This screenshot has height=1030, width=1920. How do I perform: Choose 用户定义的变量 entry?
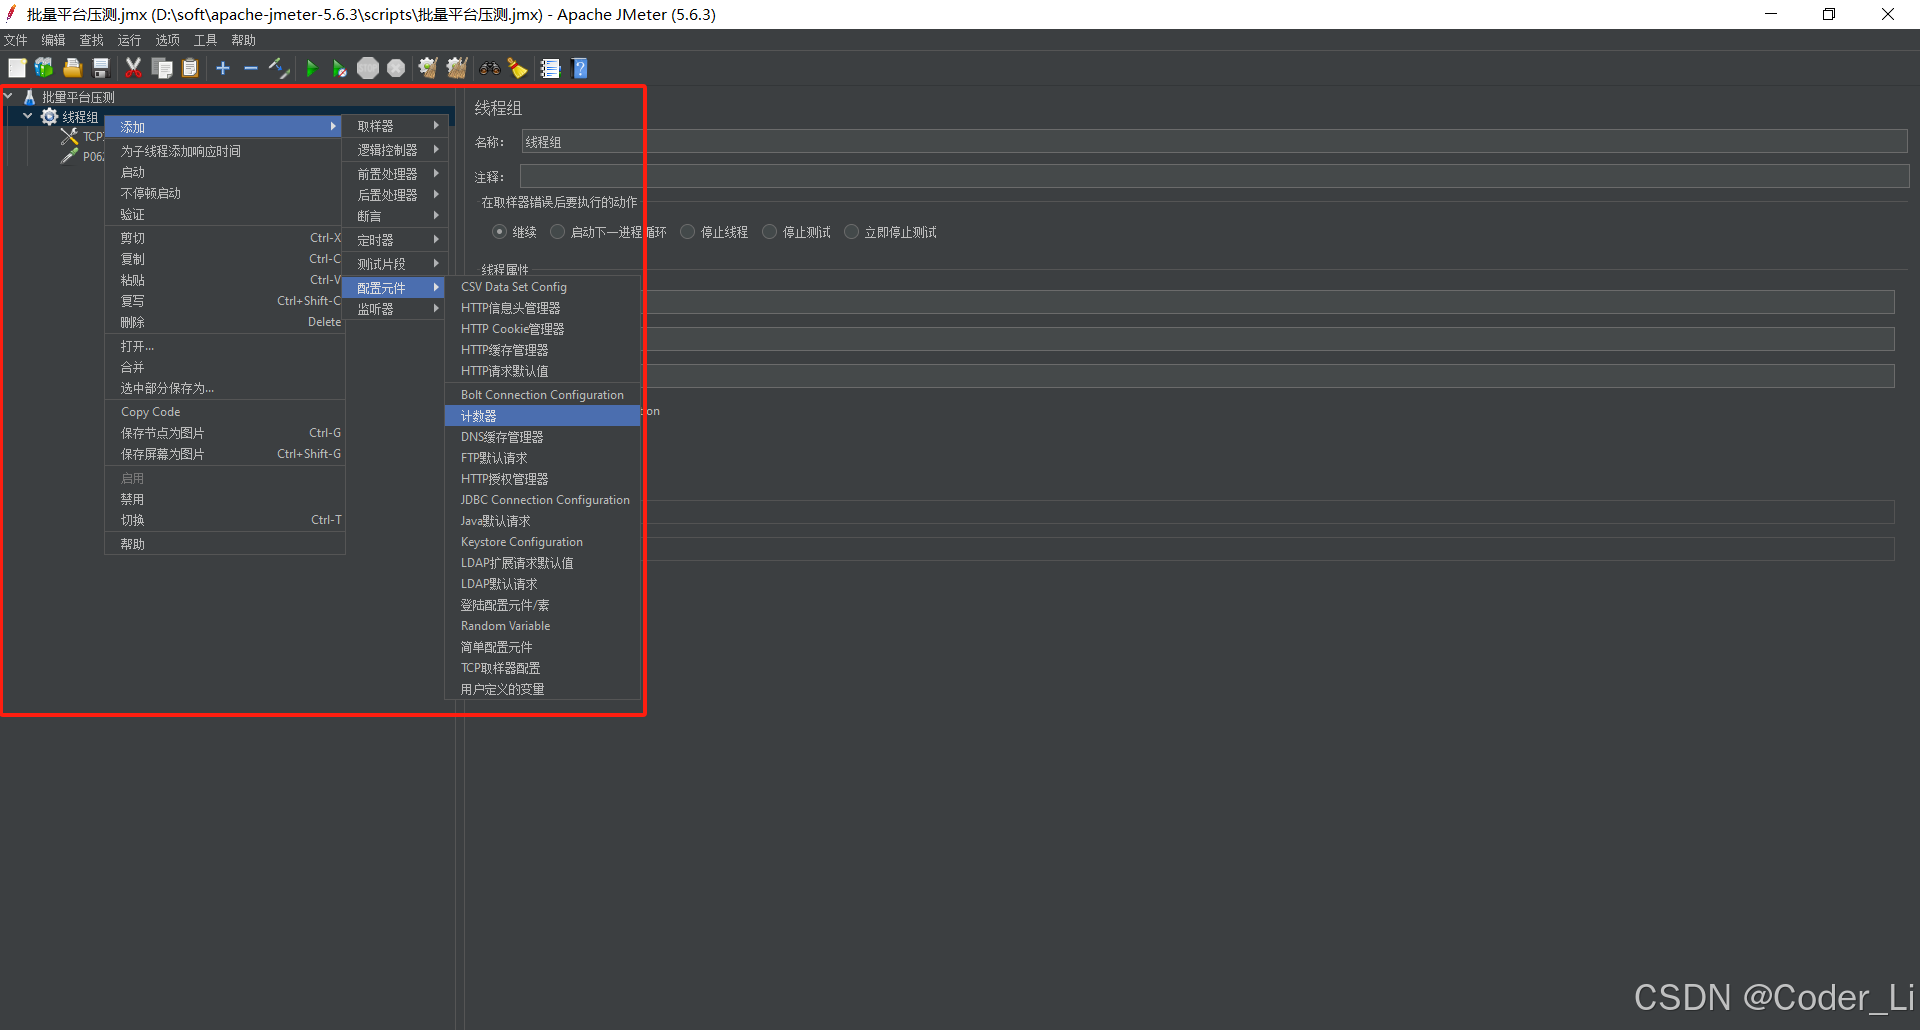coord(542,689)
